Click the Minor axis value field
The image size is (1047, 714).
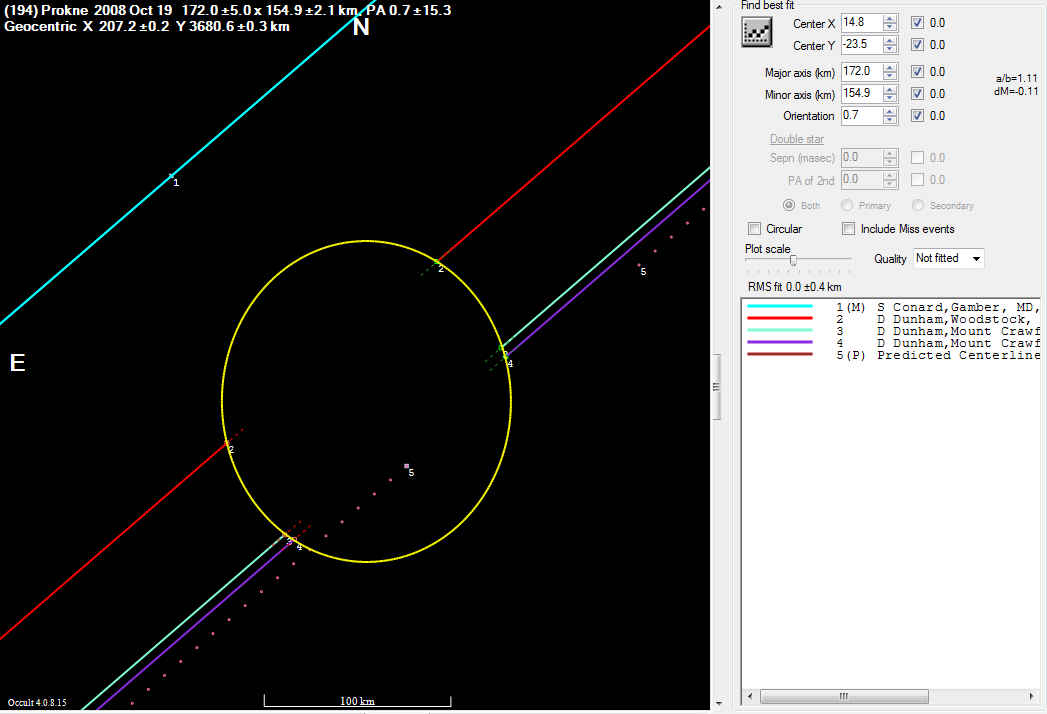(x=862, y=94)
